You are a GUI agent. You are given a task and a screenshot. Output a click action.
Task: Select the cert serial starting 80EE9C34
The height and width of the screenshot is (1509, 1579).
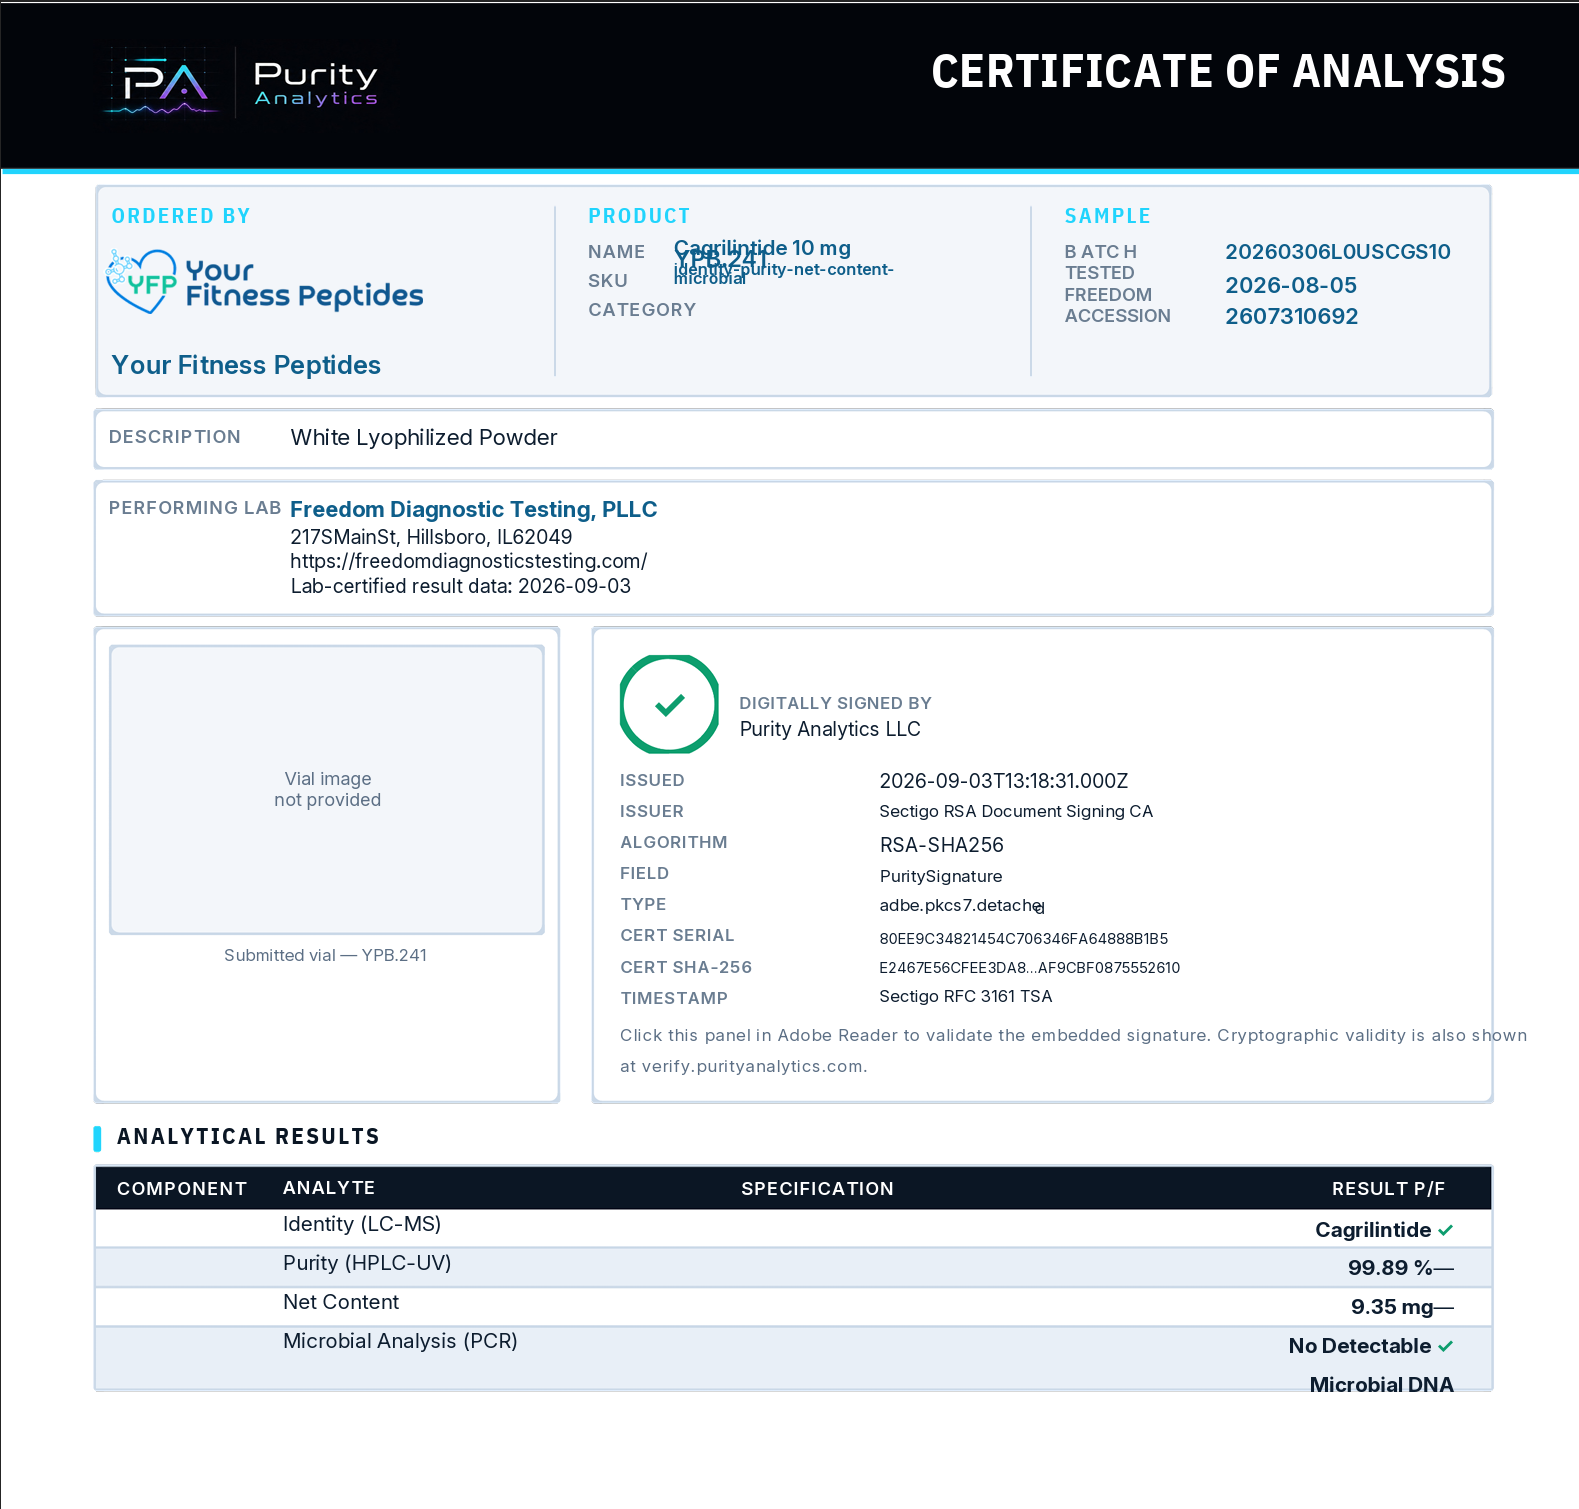pyautogui.click(x=1024, y=938)
